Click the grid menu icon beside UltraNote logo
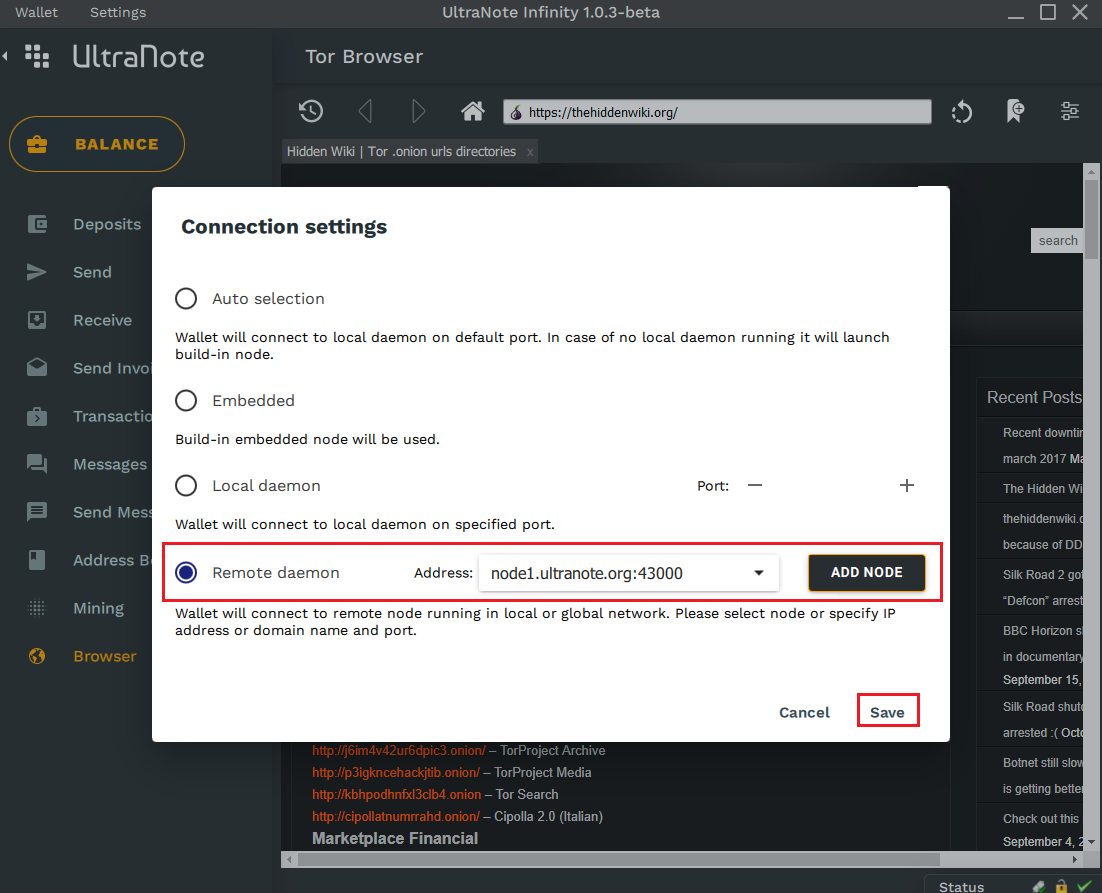This screenshot has height=893, width=1102. click(37, 56)
